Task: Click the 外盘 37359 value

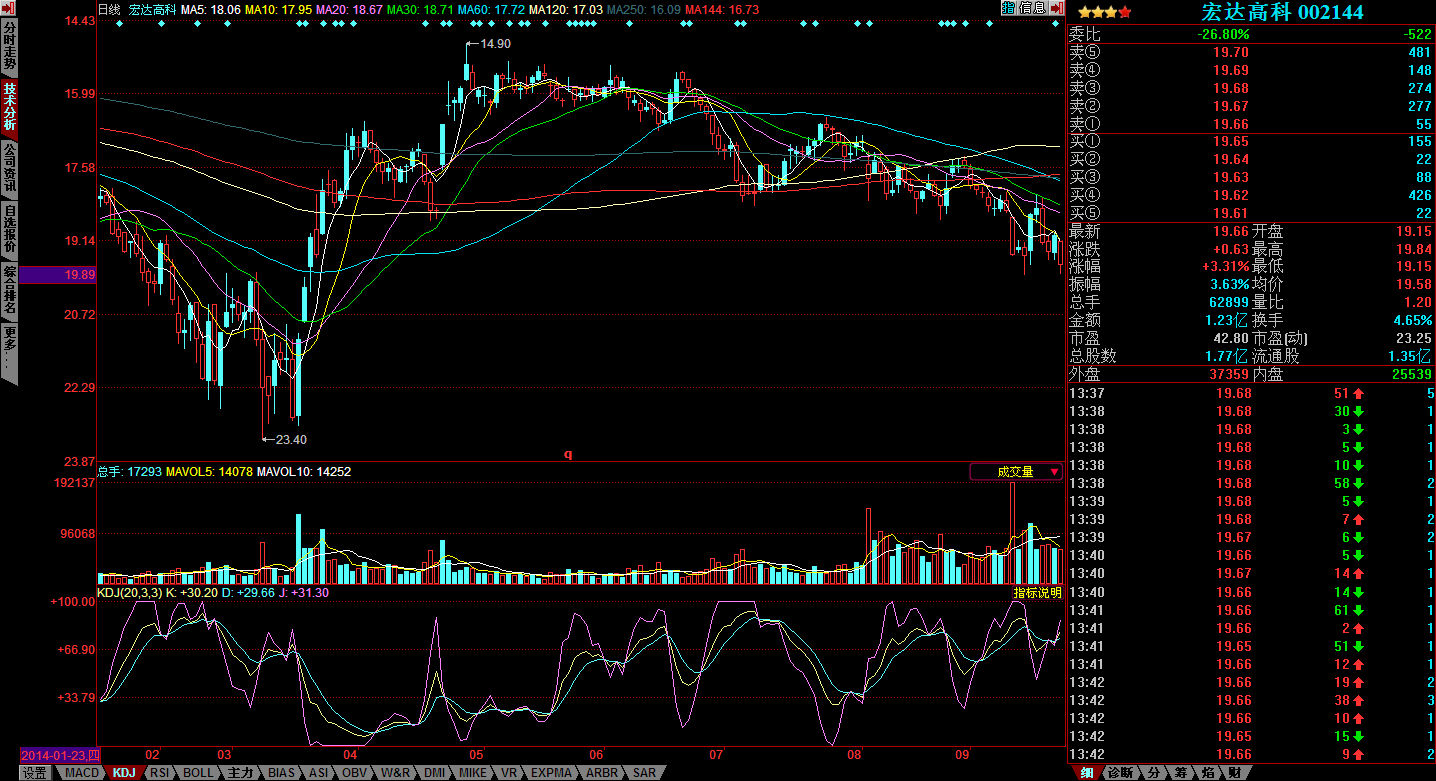Action: click(1228, 374)
